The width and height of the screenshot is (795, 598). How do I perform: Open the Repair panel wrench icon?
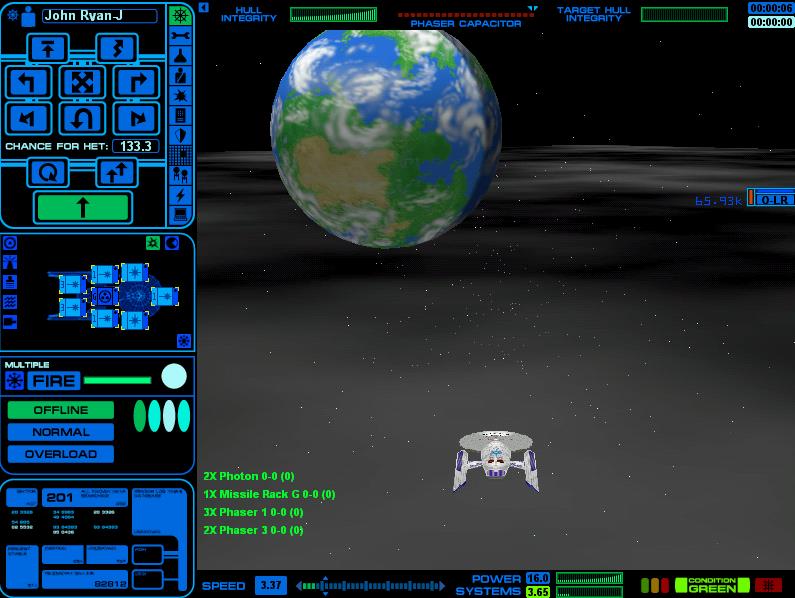pyautogui.click(x=180, y=36)
